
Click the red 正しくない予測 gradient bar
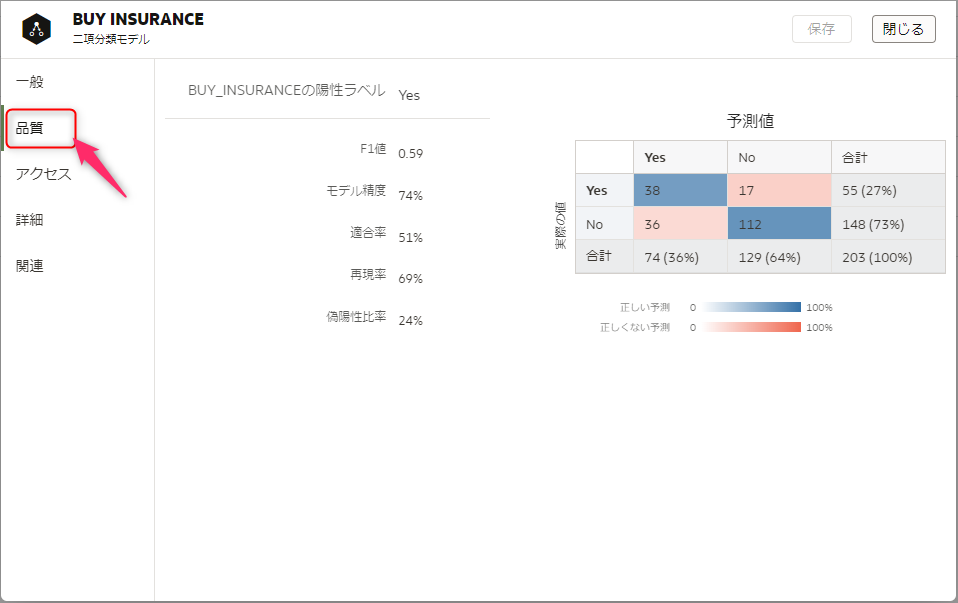point(751,327)
